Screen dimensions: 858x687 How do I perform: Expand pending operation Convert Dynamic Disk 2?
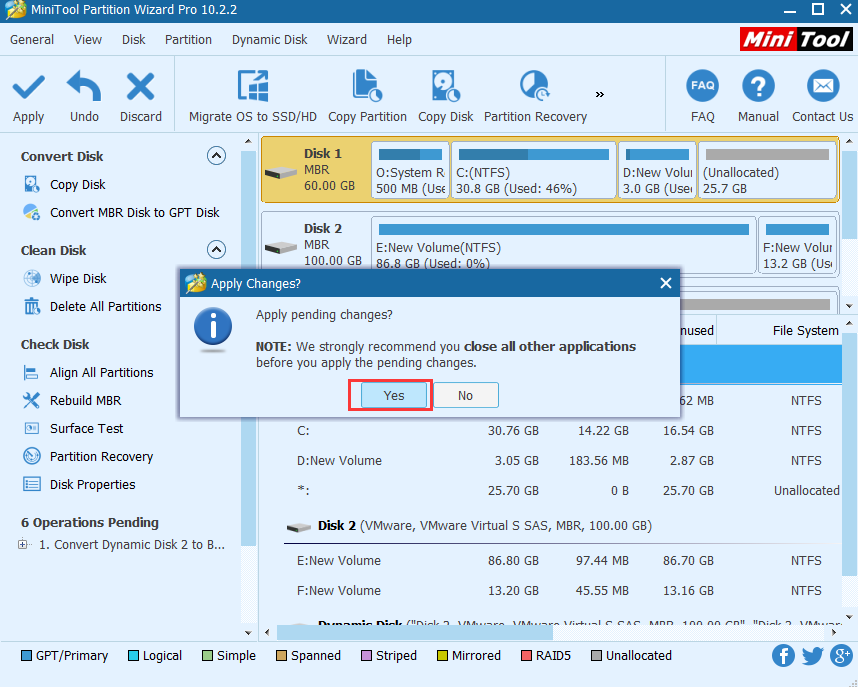click(23, 545)
